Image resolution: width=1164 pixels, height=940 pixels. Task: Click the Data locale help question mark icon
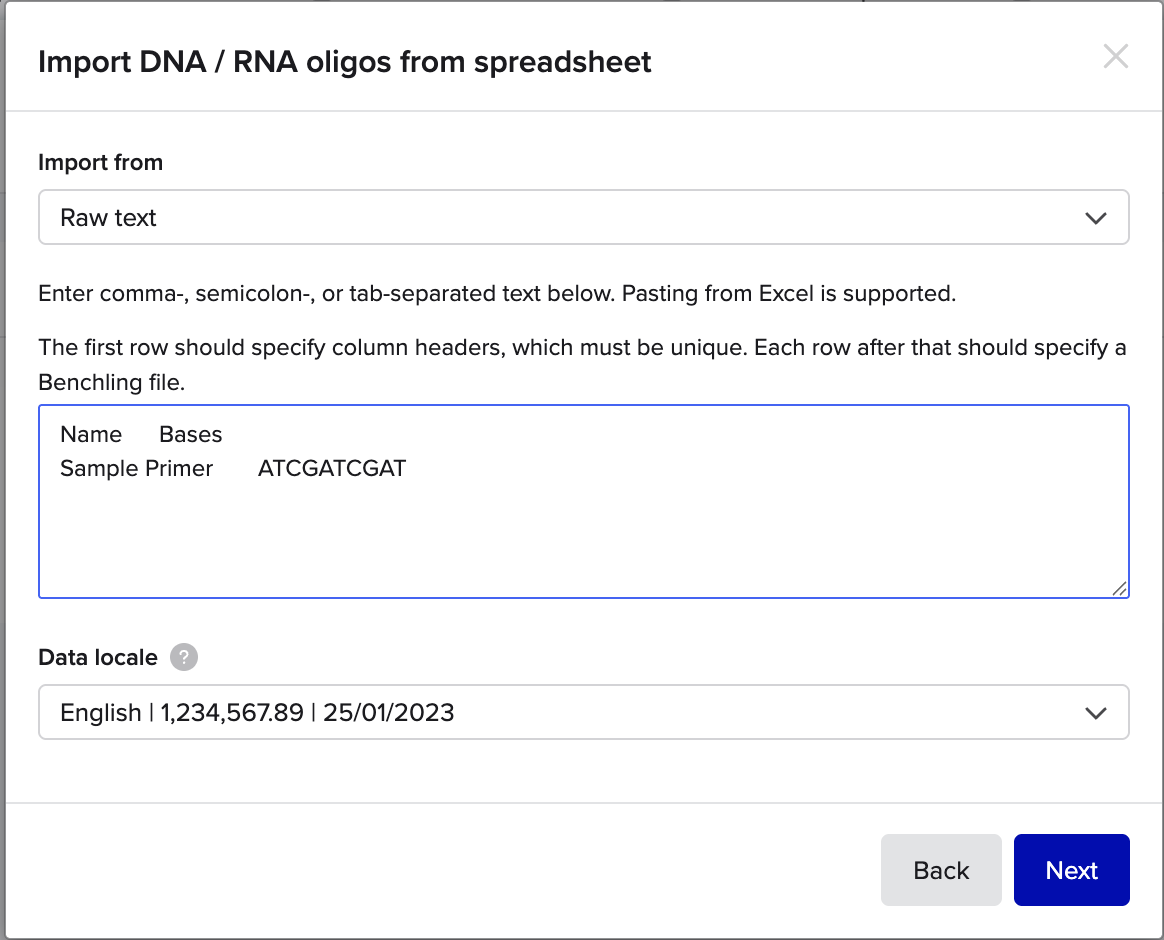pyautogui.click(x=184, y=657)
